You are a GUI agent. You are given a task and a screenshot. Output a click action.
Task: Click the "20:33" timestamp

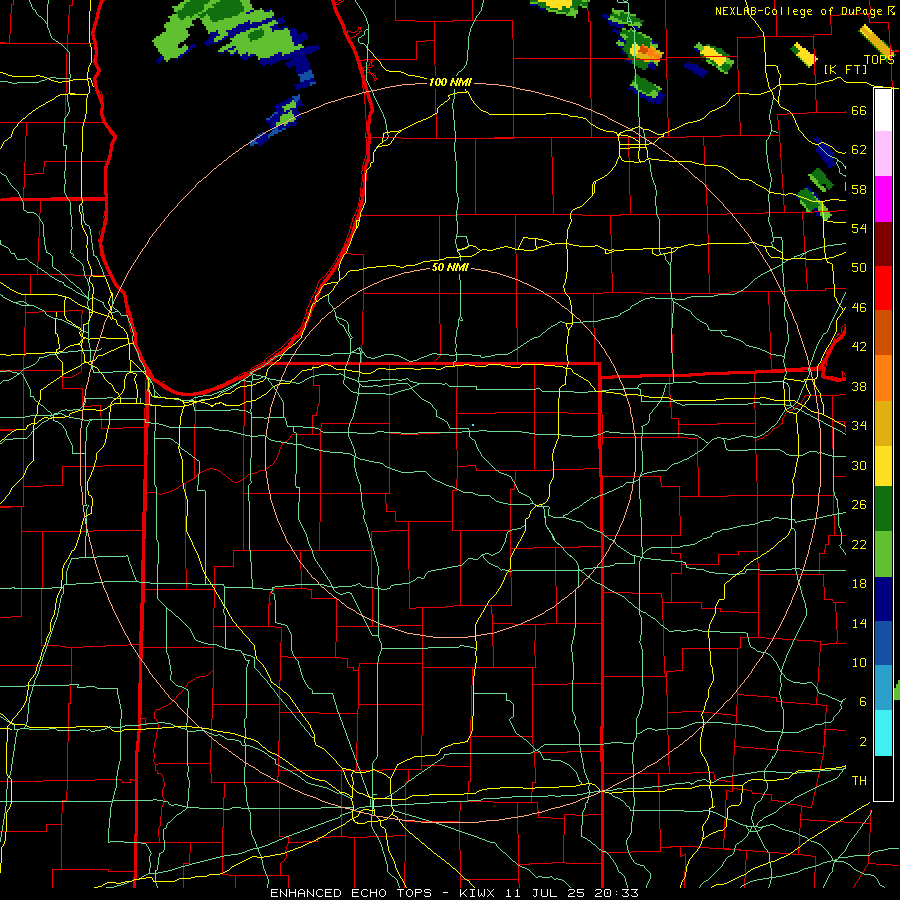(x=616, y=893)
